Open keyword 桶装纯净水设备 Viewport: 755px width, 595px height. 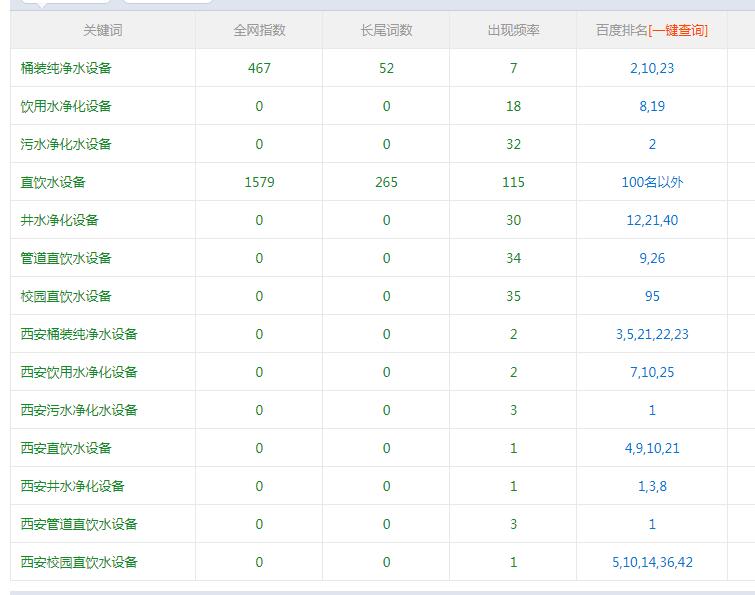click(x=66, y=68)
